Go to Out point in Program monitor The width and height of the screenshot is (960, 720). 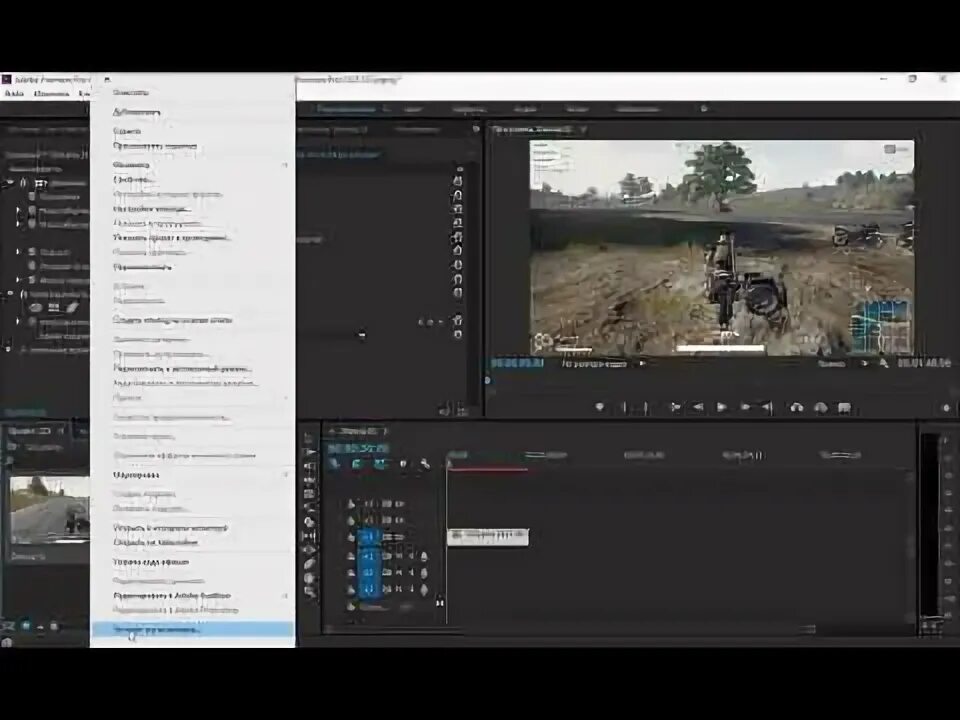tap(767, 407)
